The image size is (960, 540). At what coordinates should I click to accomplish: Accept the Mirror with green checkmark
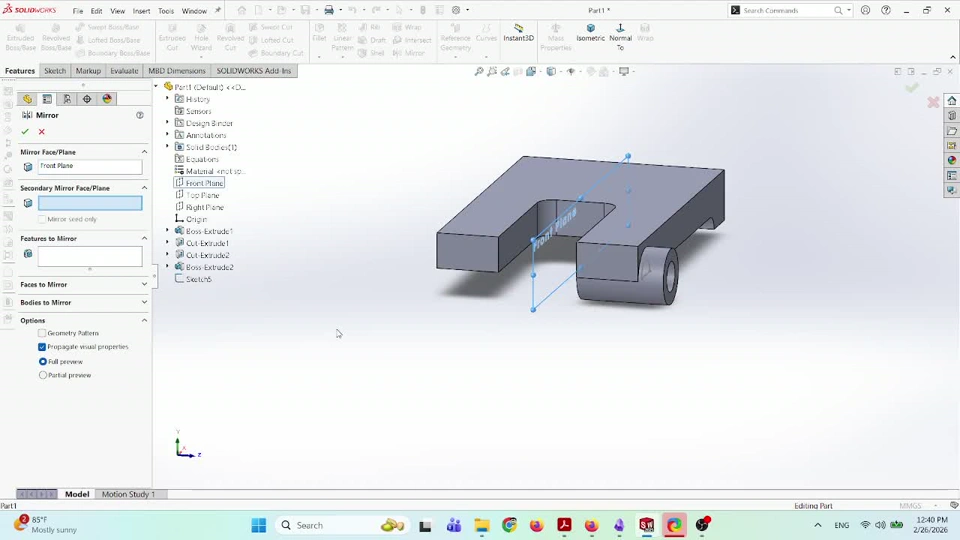25,132
